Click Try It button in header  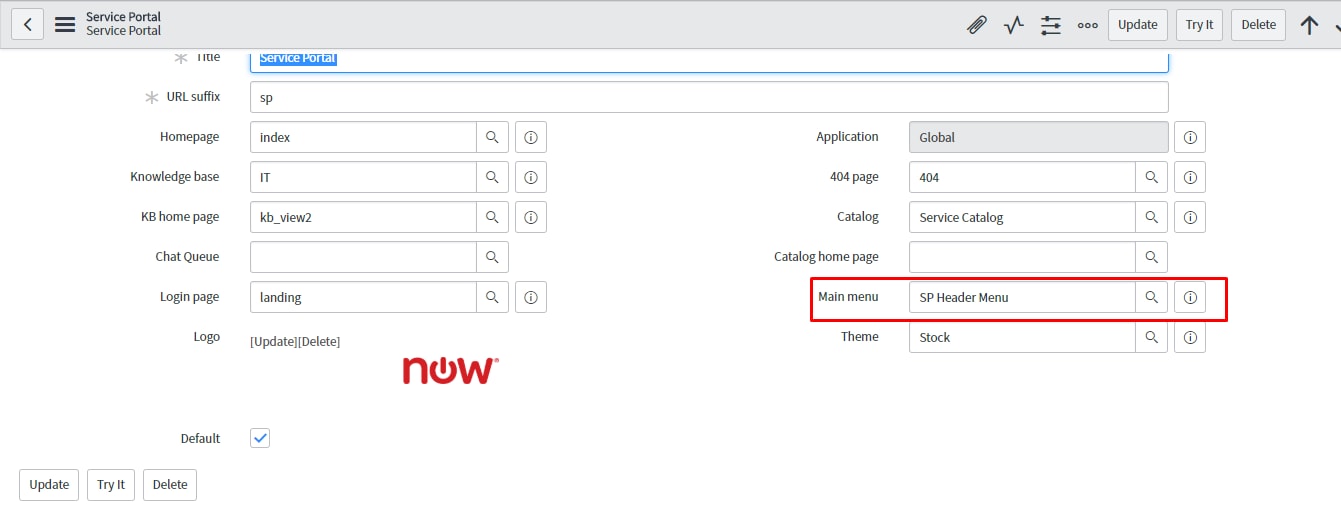tap(1199, 25)
